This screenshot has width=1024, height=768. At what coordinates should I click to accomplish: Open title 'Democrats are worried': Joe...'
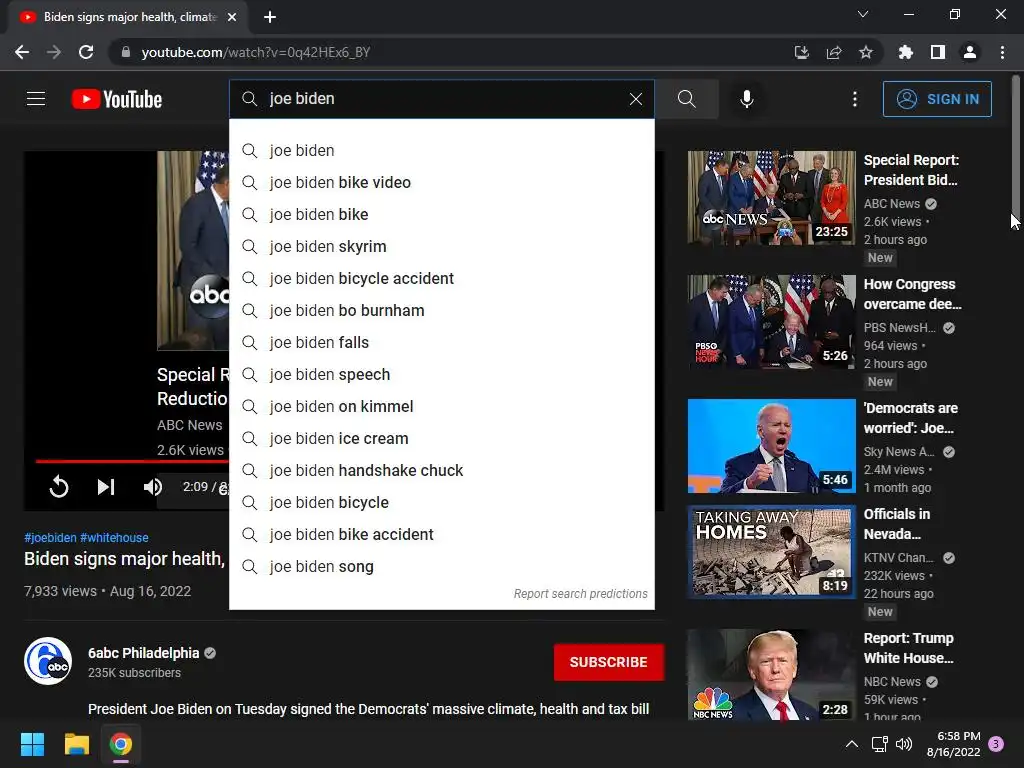(x=910, y=418)
